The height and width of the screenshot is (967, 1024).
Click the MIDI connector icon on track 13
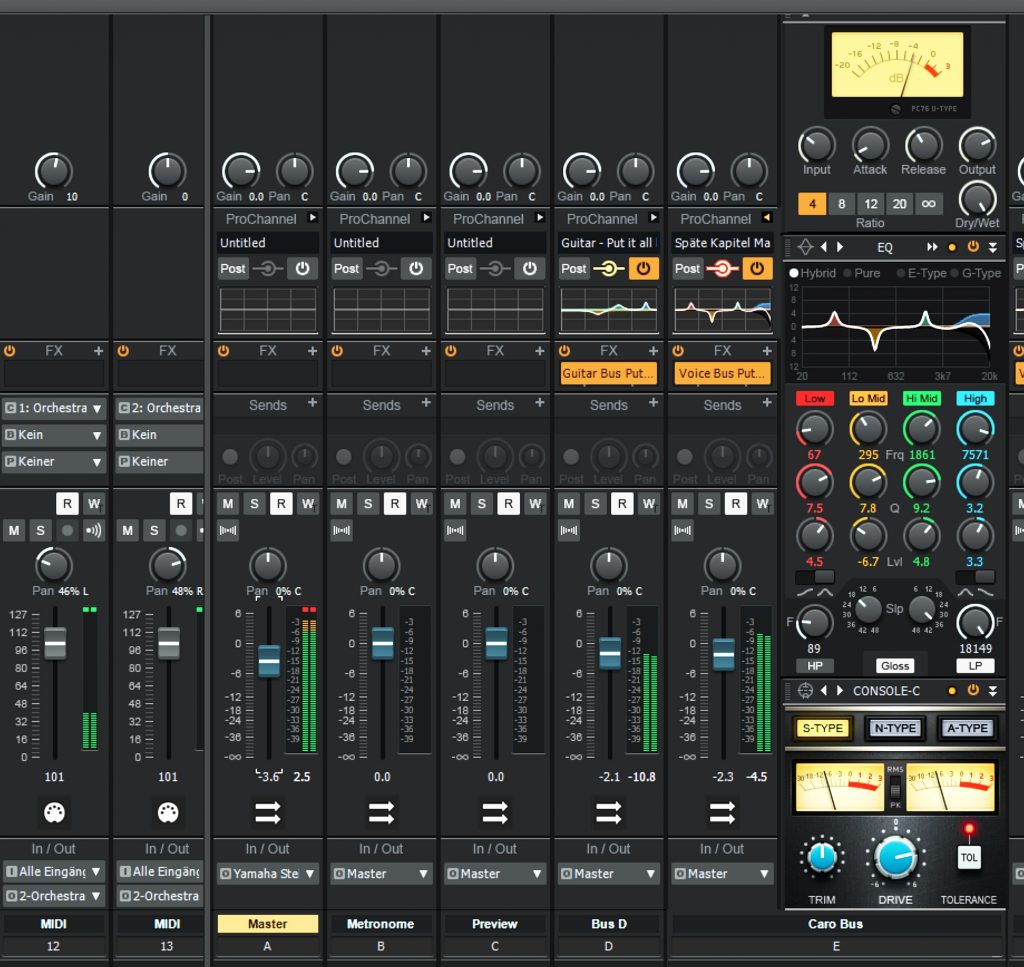tap(168, 811)
